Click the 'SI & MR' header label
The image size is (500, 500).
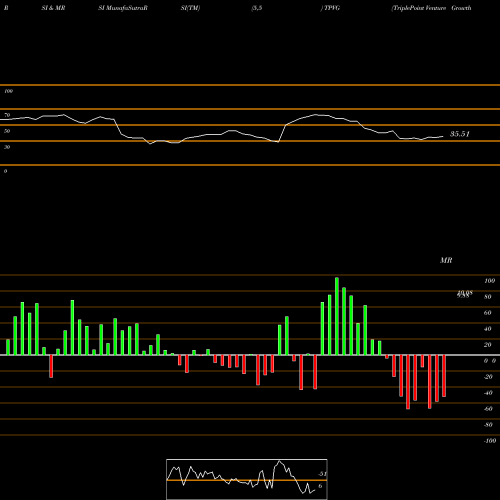(53, 8)
